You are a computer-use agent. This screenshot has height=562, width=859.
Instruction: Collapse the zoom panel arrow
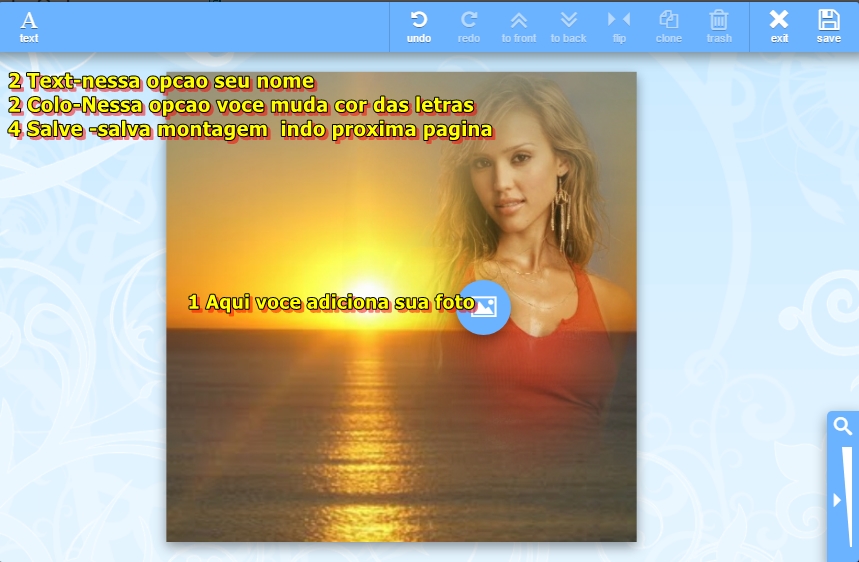click(837, 500)
